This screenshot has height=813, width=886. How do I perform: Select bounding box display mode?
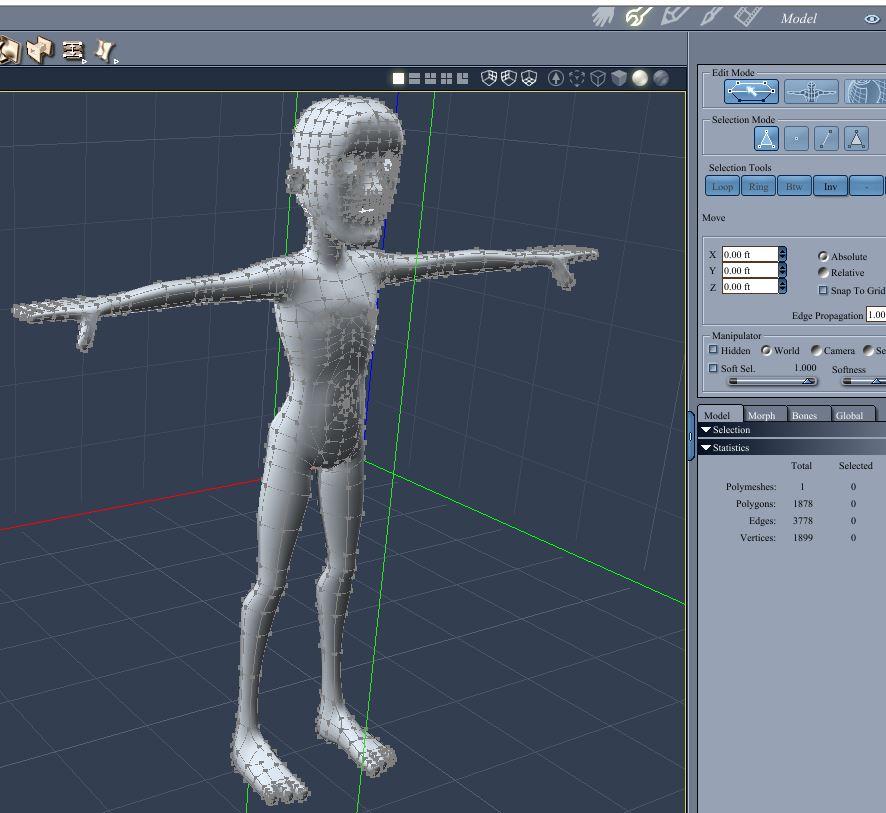[576, 78]
